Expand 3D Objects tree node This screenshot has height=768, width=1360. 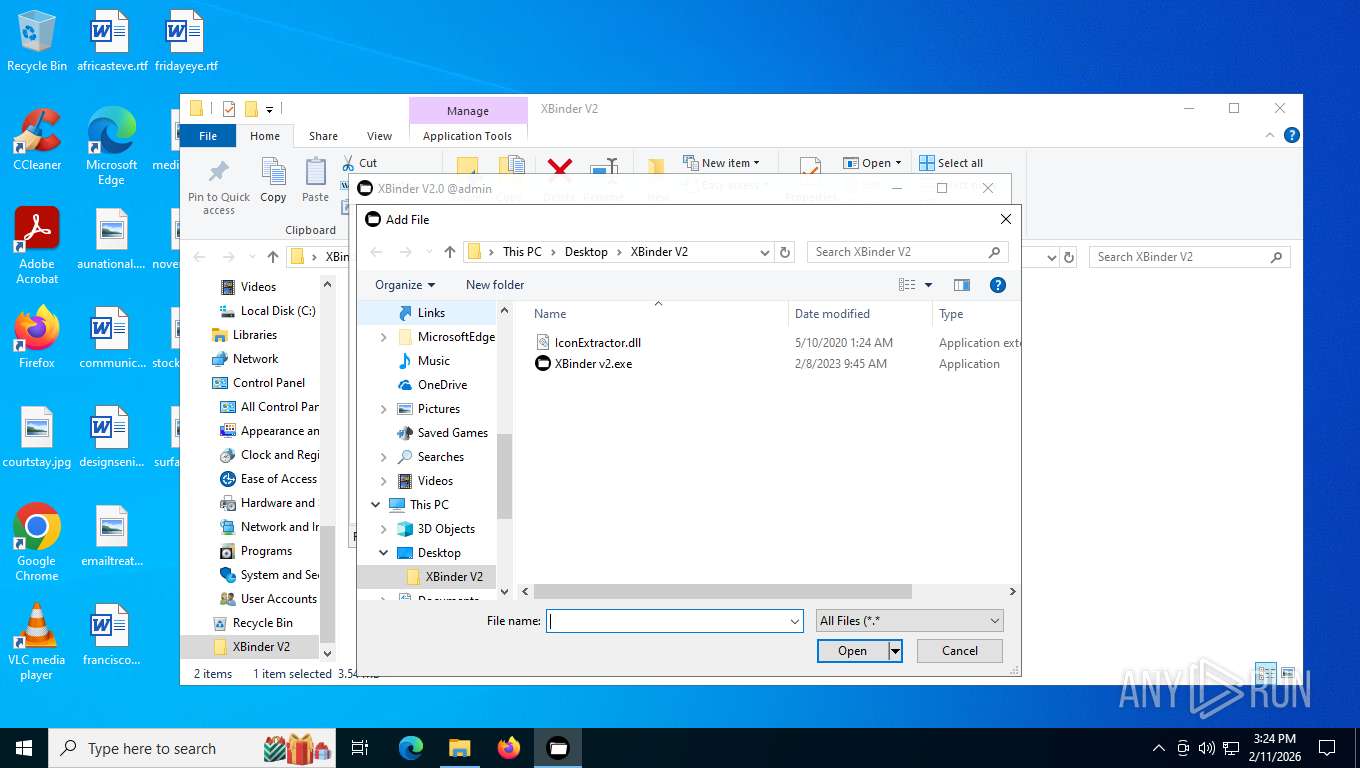tap(384, 529)
